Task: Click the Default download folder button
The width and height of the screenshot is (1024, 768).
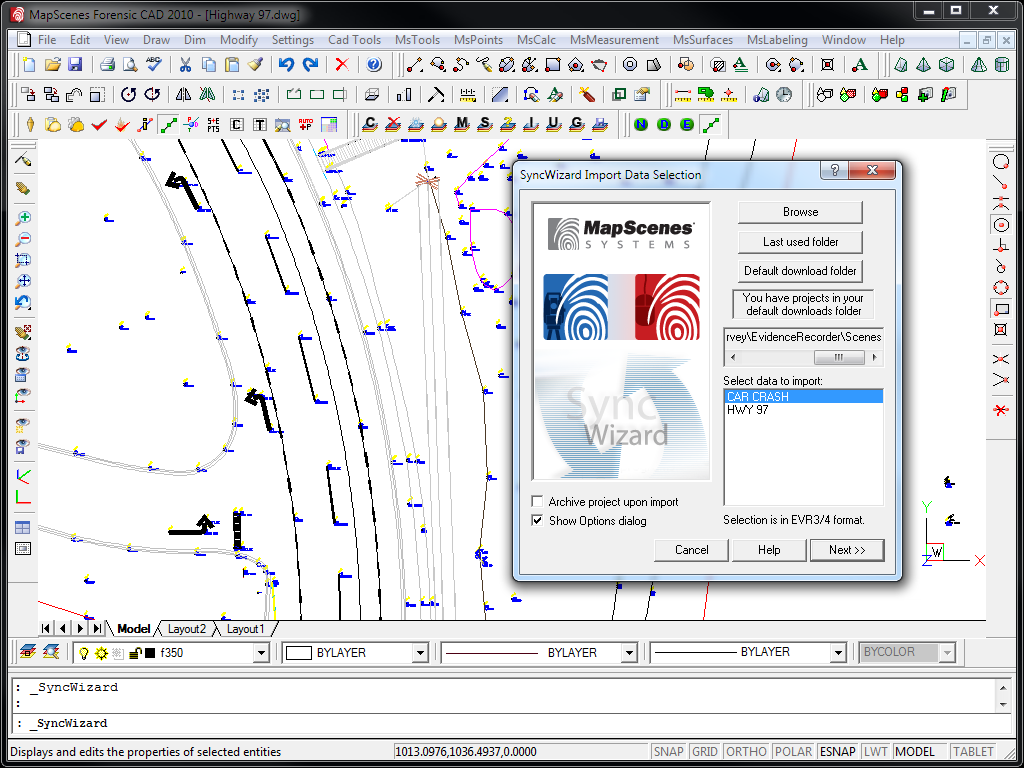Action: click(800, 270)
